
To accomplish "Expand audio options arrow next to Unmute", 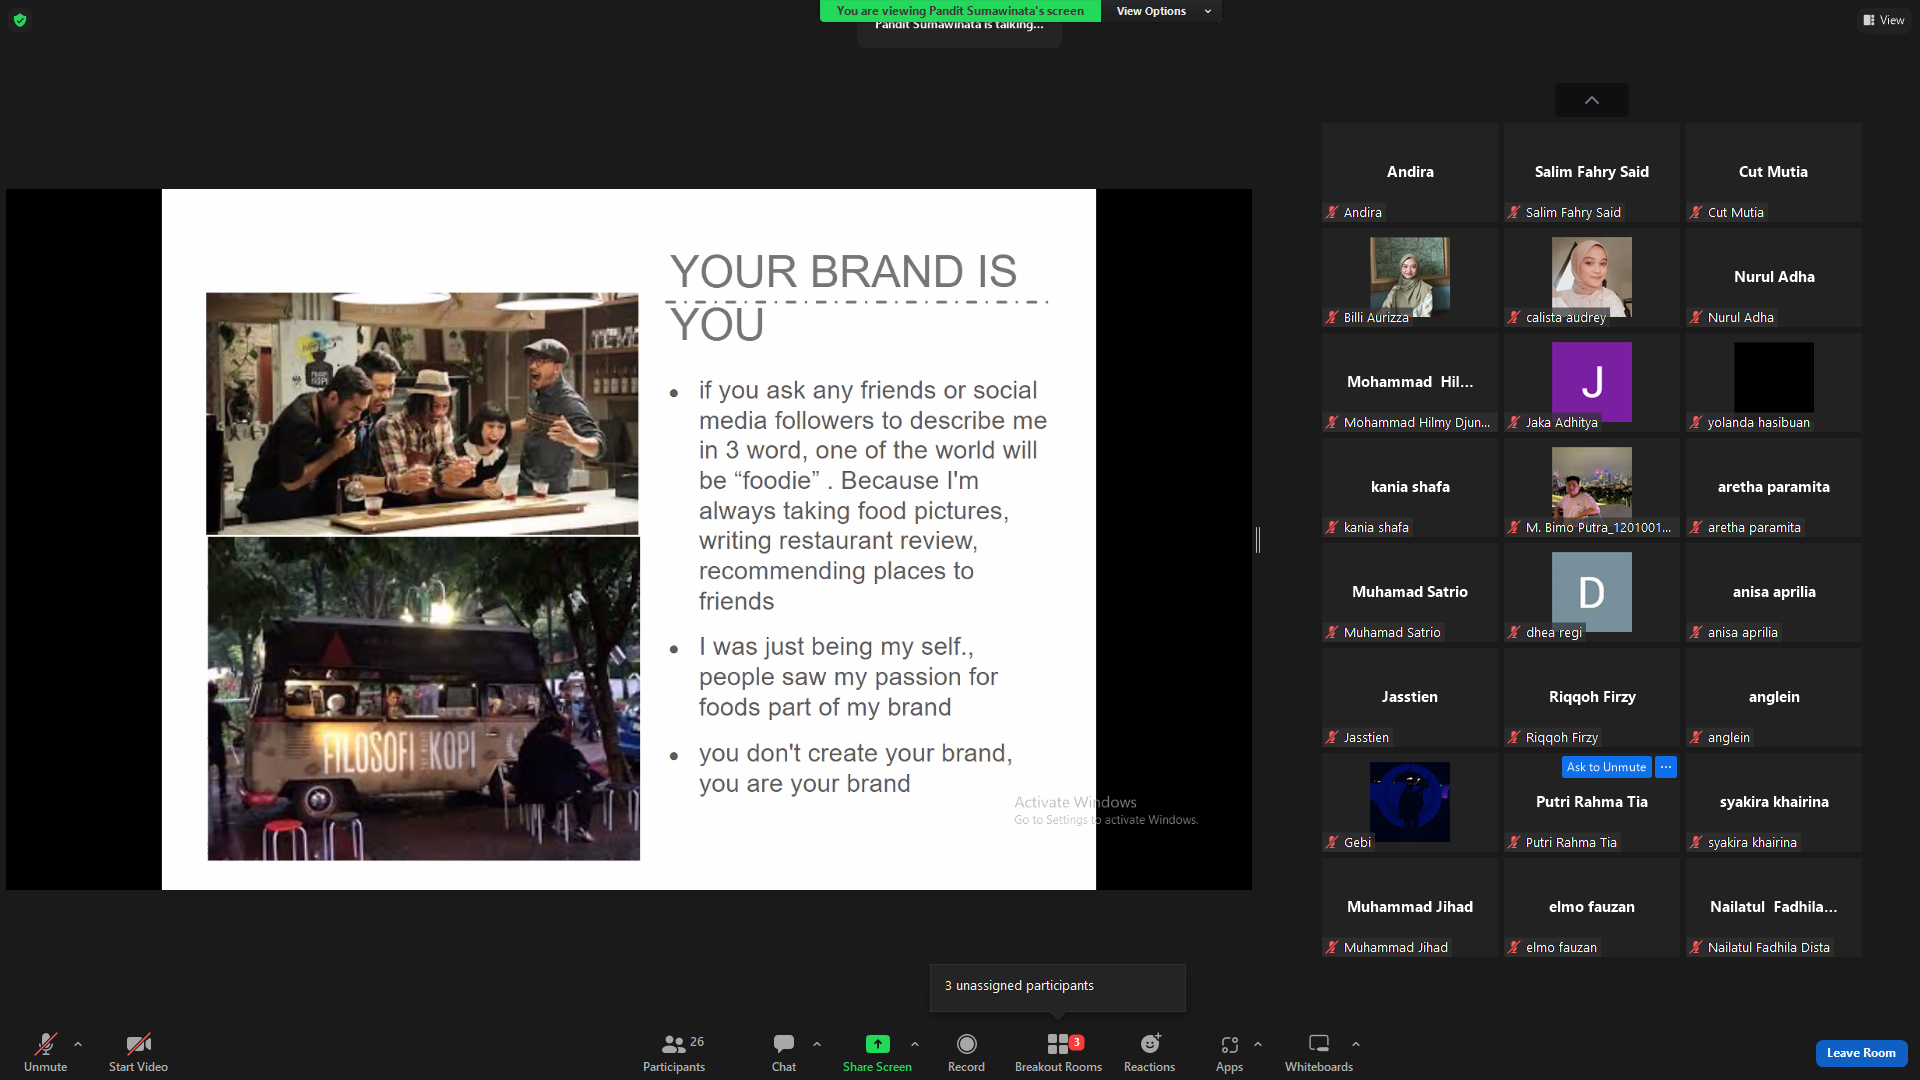I will tap(78, 1044).
